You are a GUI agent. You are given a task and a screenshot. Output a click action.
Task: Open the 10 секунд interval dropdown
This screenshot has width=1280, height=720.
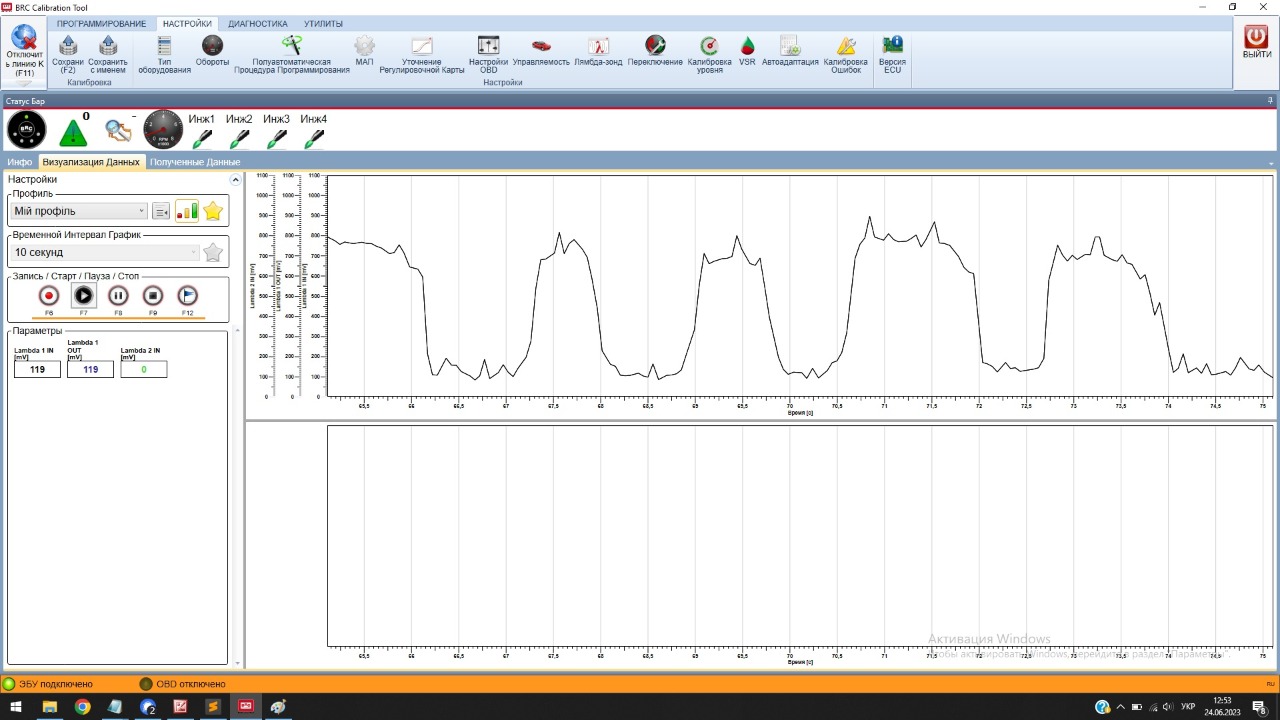coord(106,253)
